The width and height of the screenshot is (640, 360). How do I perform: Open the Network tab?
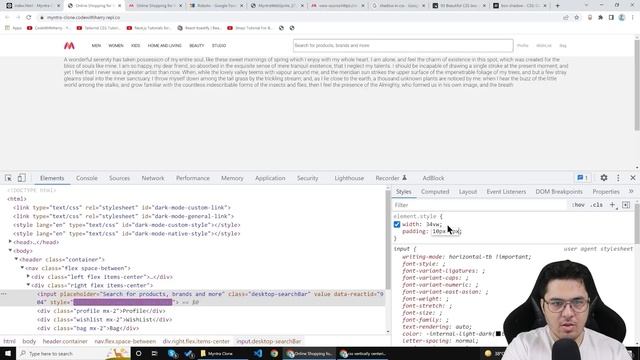153,178
